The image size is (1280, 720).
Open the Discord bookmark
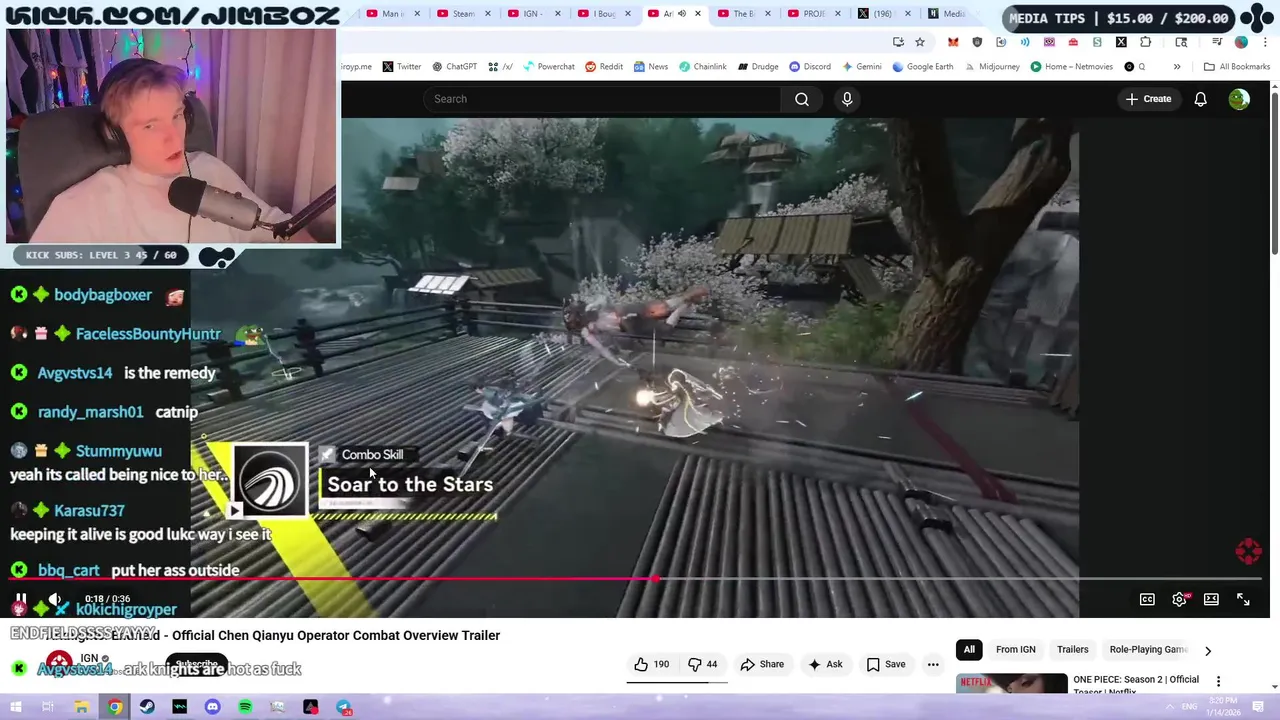pos(810,67)
